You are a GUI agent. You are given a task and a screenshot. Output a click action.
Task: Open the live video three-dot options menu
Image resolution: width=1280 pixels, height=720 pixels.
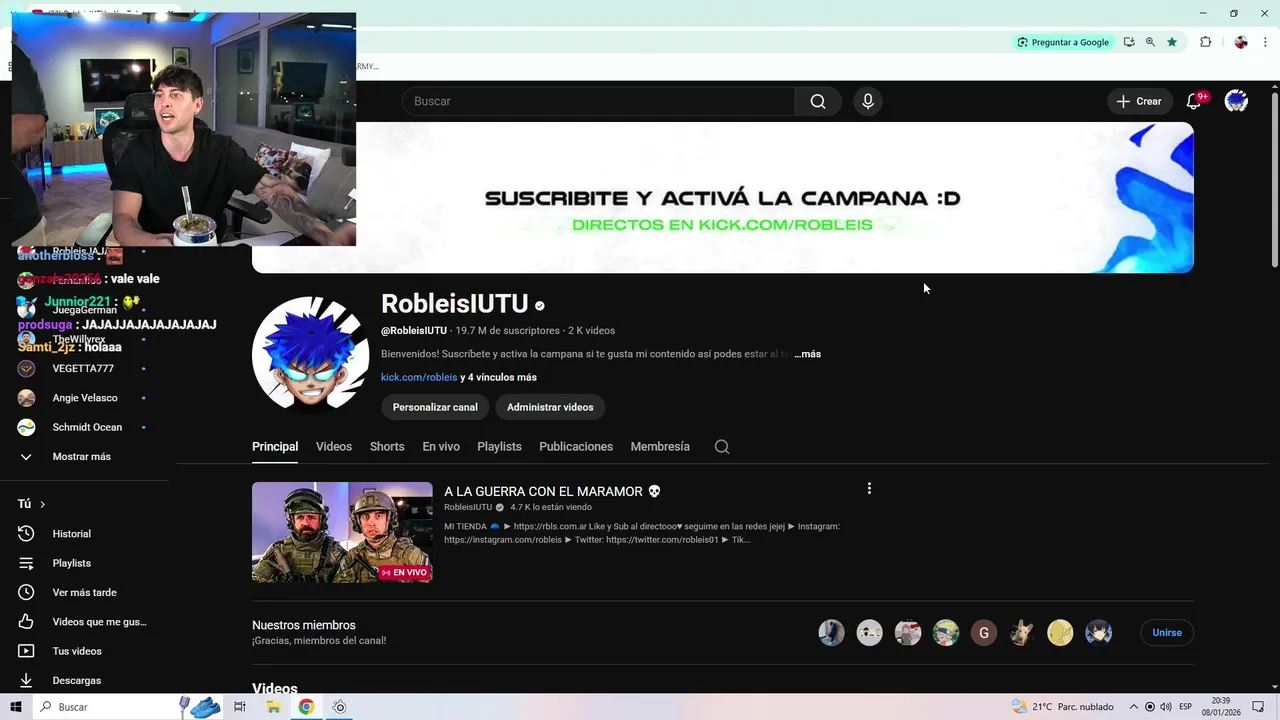pyautogui.click(x=869, y=488)
